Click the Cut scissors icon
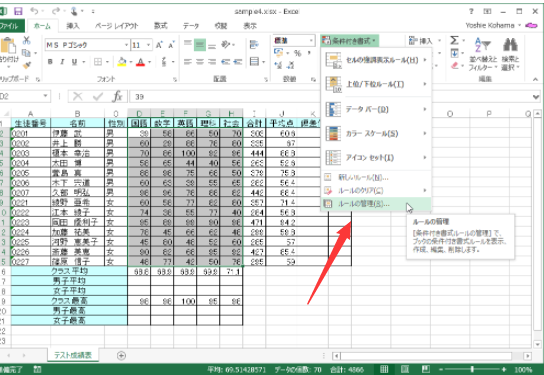The height and width of the screenshot is (375, 544). (x=26, y=41)
